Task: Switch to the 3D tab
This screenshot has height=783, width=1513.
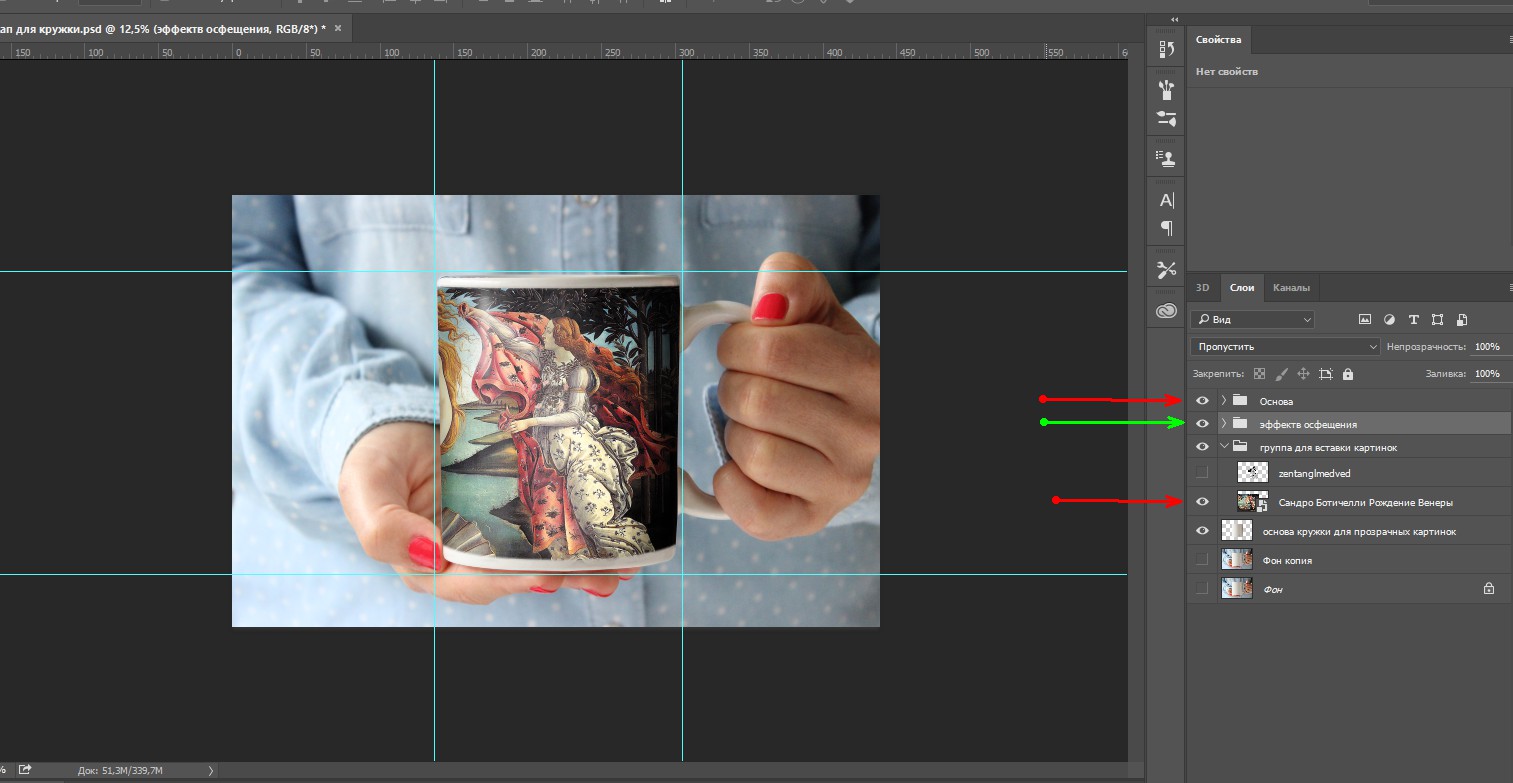Action: 1203,288
